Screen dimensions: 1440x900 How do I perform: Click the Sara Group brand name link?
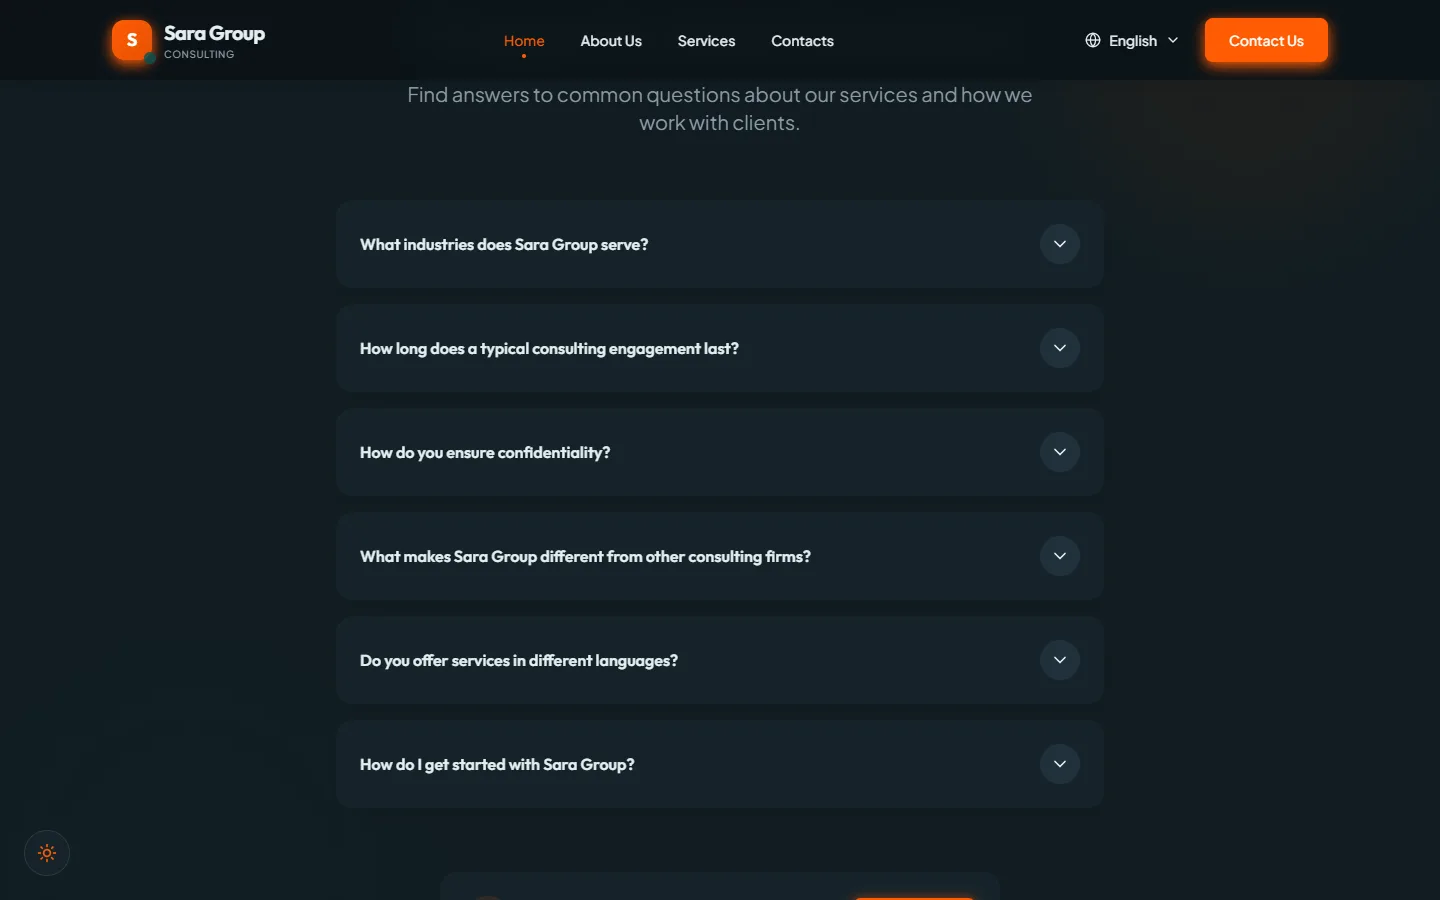pyautogui.click(x=214, y=34)
